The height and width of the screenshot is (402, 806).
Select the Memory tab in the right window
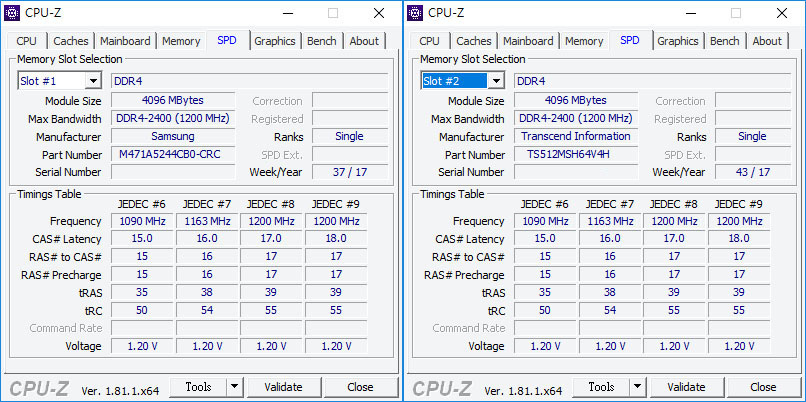(584, 41)
